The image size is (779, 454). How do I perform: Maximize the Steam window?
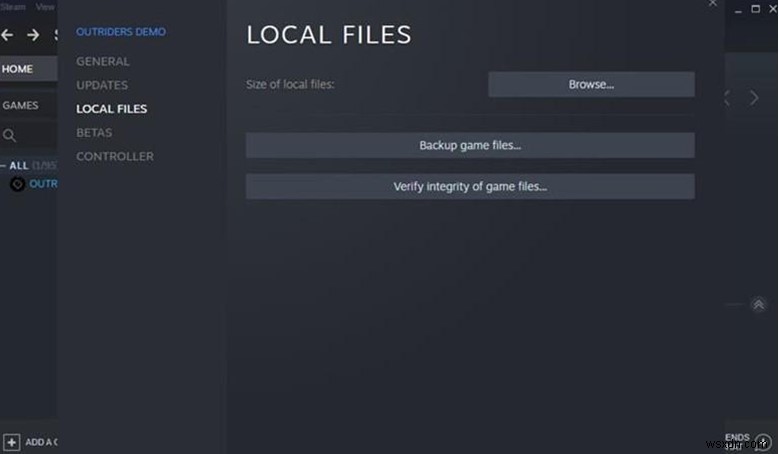[755, 9]
